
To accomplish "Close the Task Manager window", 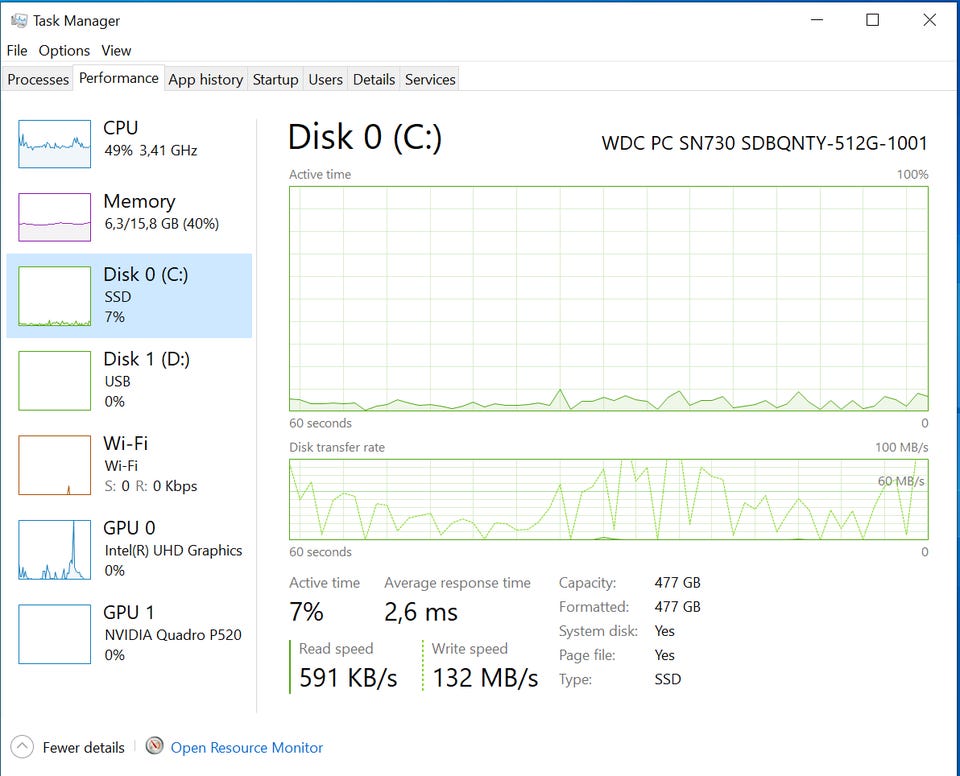I will click(x=929, y=20).
